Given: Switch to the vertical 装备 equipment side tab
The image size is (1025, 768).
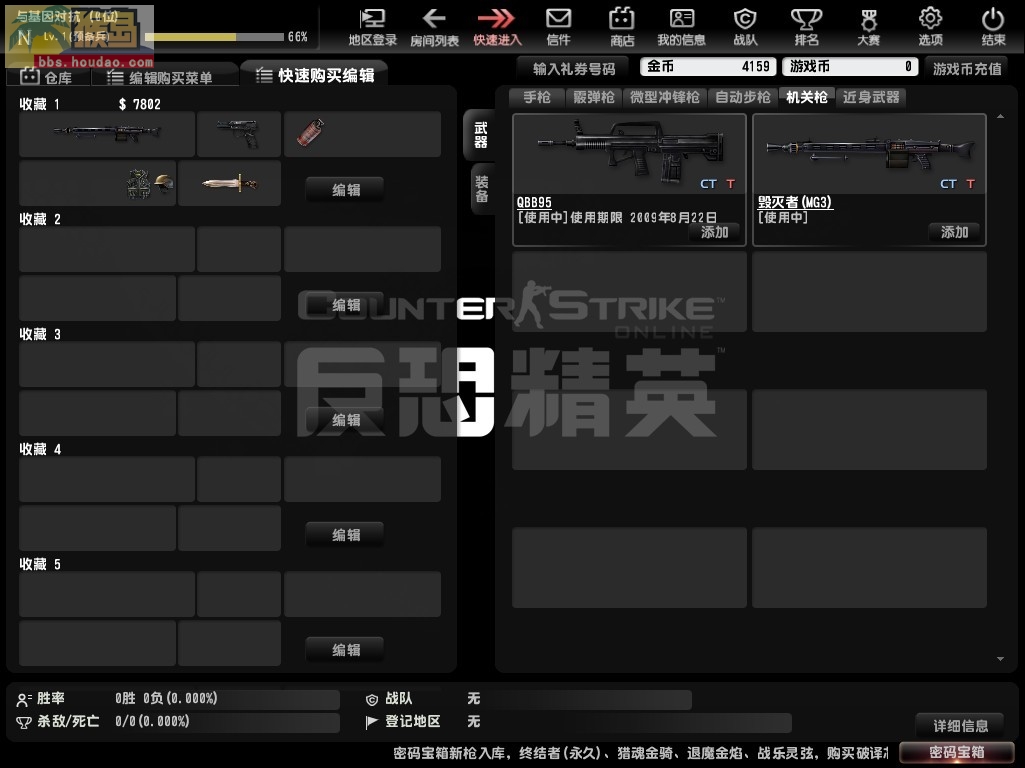Looking at the screenshot, I should pos(482,189).
